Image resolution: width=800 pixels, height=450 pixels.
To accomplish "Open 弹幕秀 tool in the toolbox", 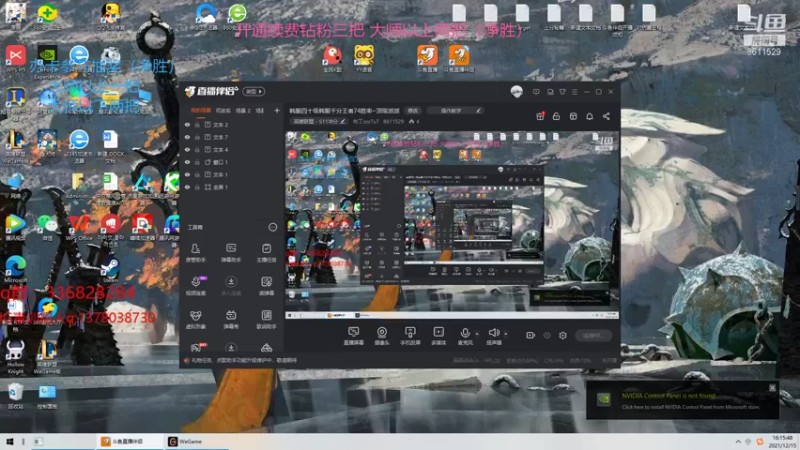I will (x=231, y=319).
